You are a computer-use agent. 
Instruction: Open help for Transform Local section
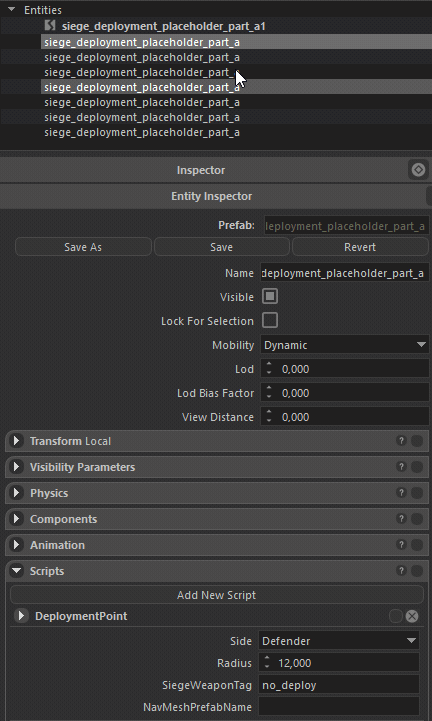pyautogui.click(x=401, y=441)
